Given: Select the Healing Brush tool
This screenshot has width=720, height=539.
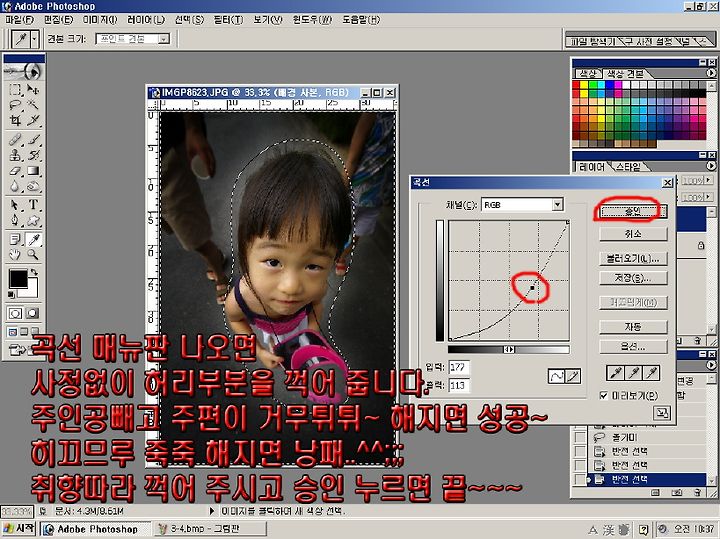Looking at the screenshot, I should pos(15,139).
